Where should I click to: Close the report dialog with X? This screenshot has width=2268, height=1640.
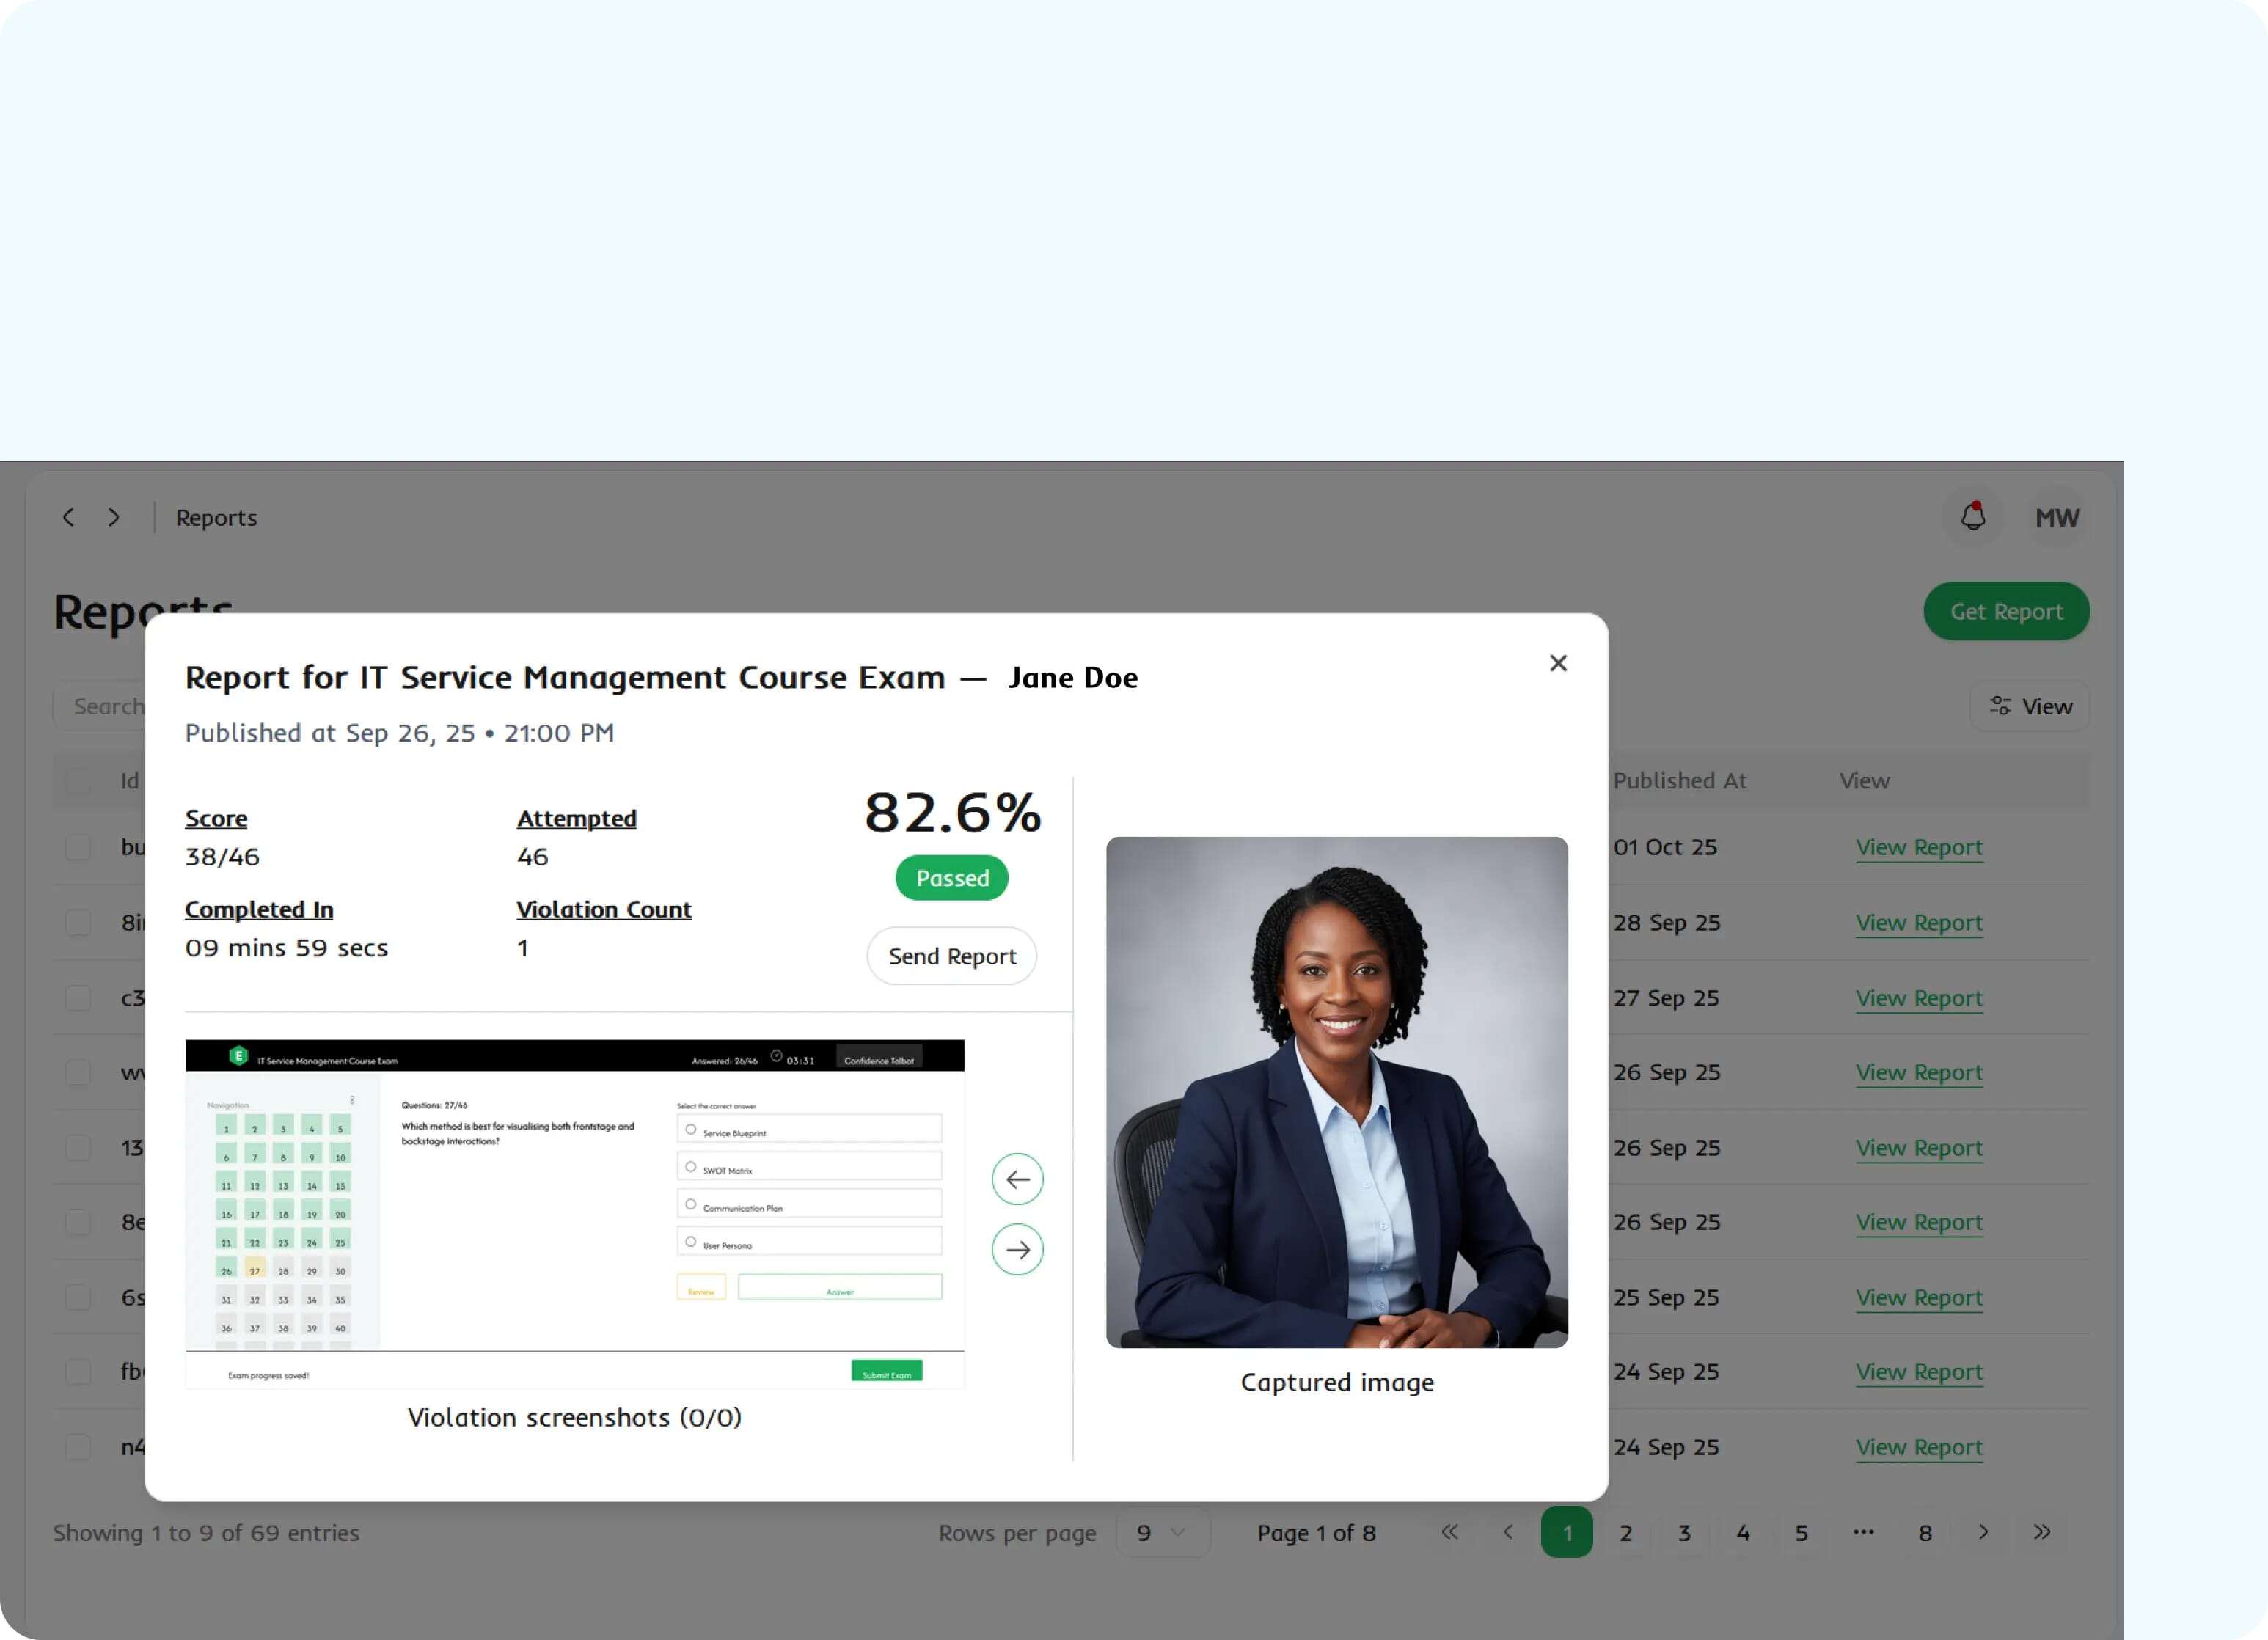(x=1557, y=663)
